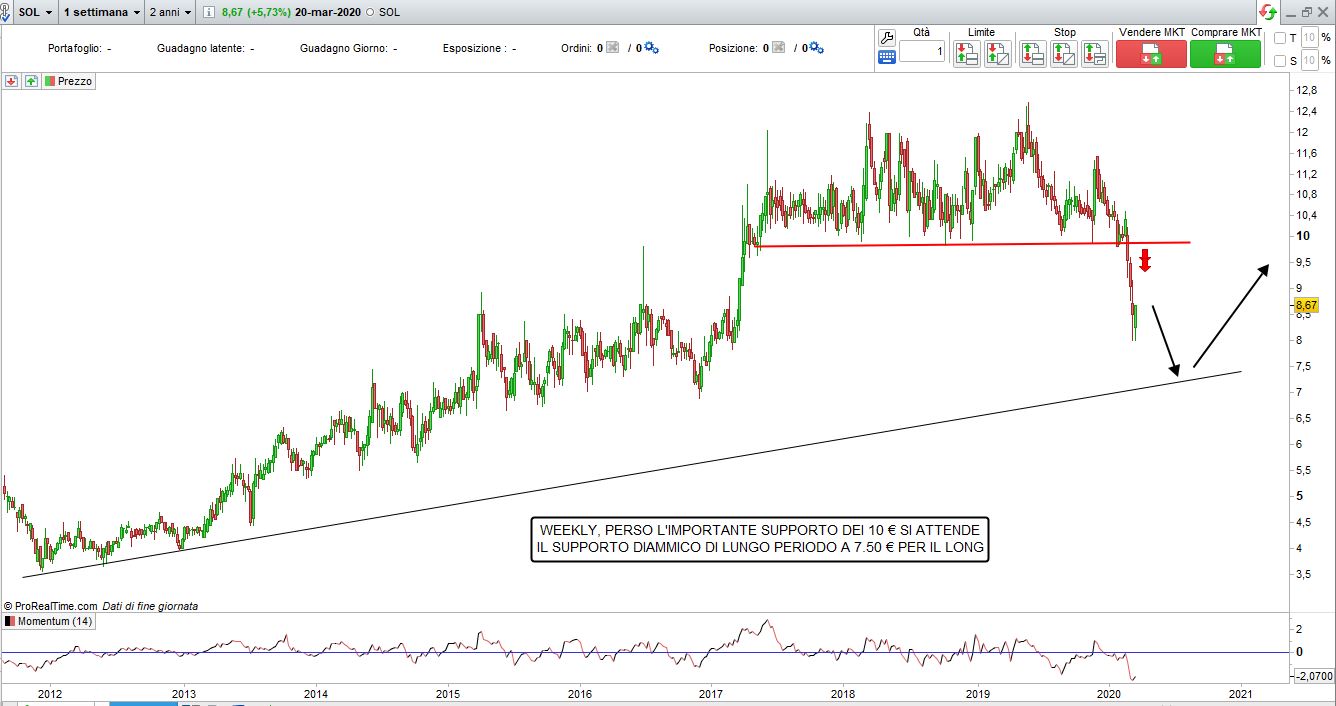
Task: Enable the S percentage checkbox
Action: pyautogui.click(x=1280, y=61)
